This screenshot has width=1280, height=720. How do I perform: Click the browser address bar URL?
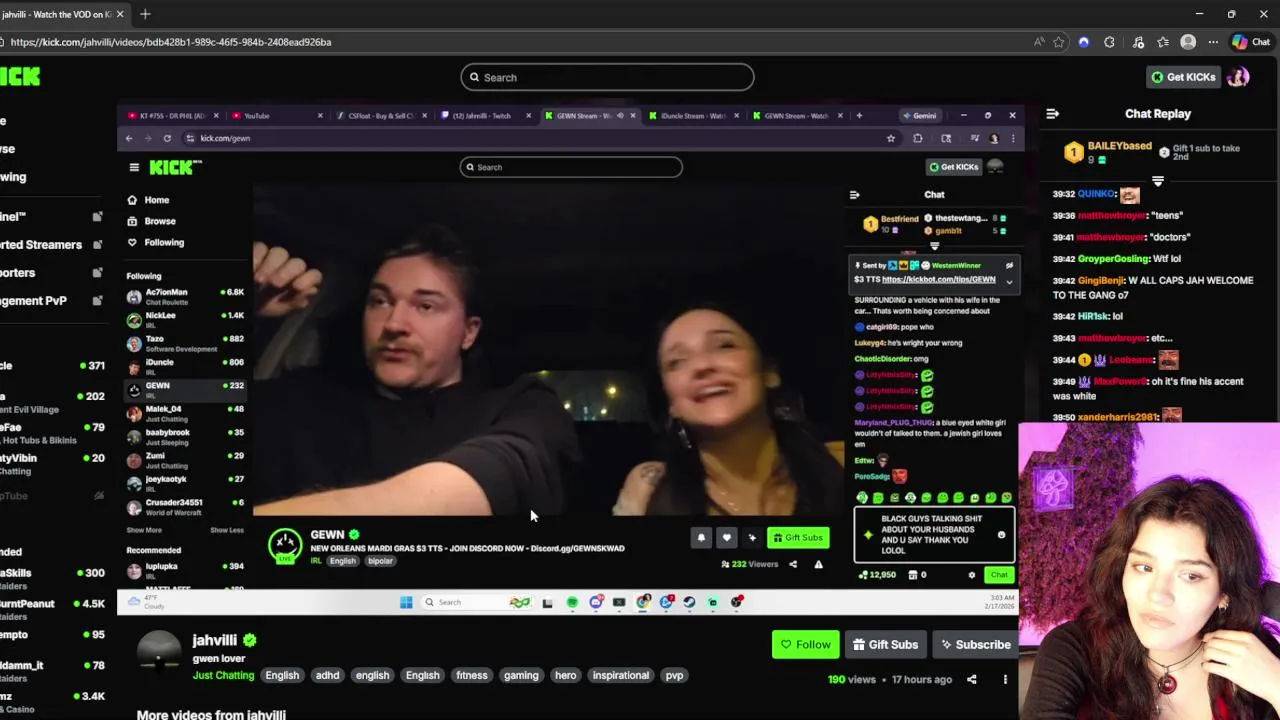pyautogui.click(x=171, y=42)
